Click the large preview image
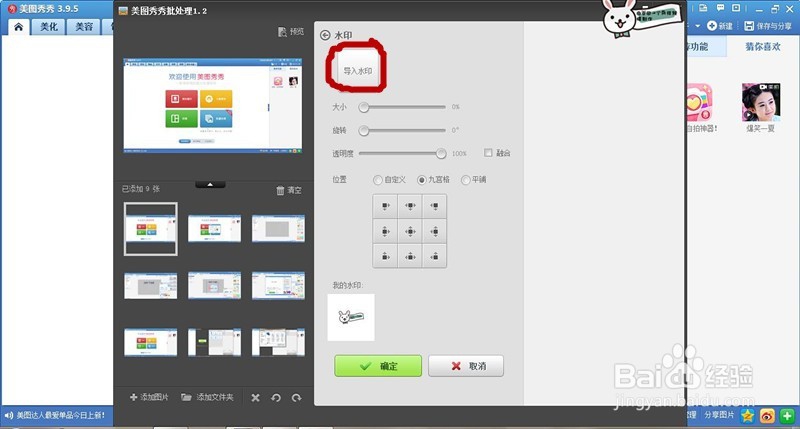Image resolution: width=800 pixels, height=429 pixels. 213,106
